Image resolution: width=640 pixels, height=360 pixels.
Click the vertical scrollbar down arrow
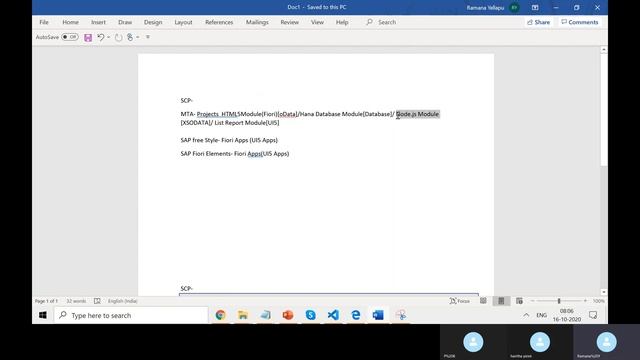(x=604, y=292)
